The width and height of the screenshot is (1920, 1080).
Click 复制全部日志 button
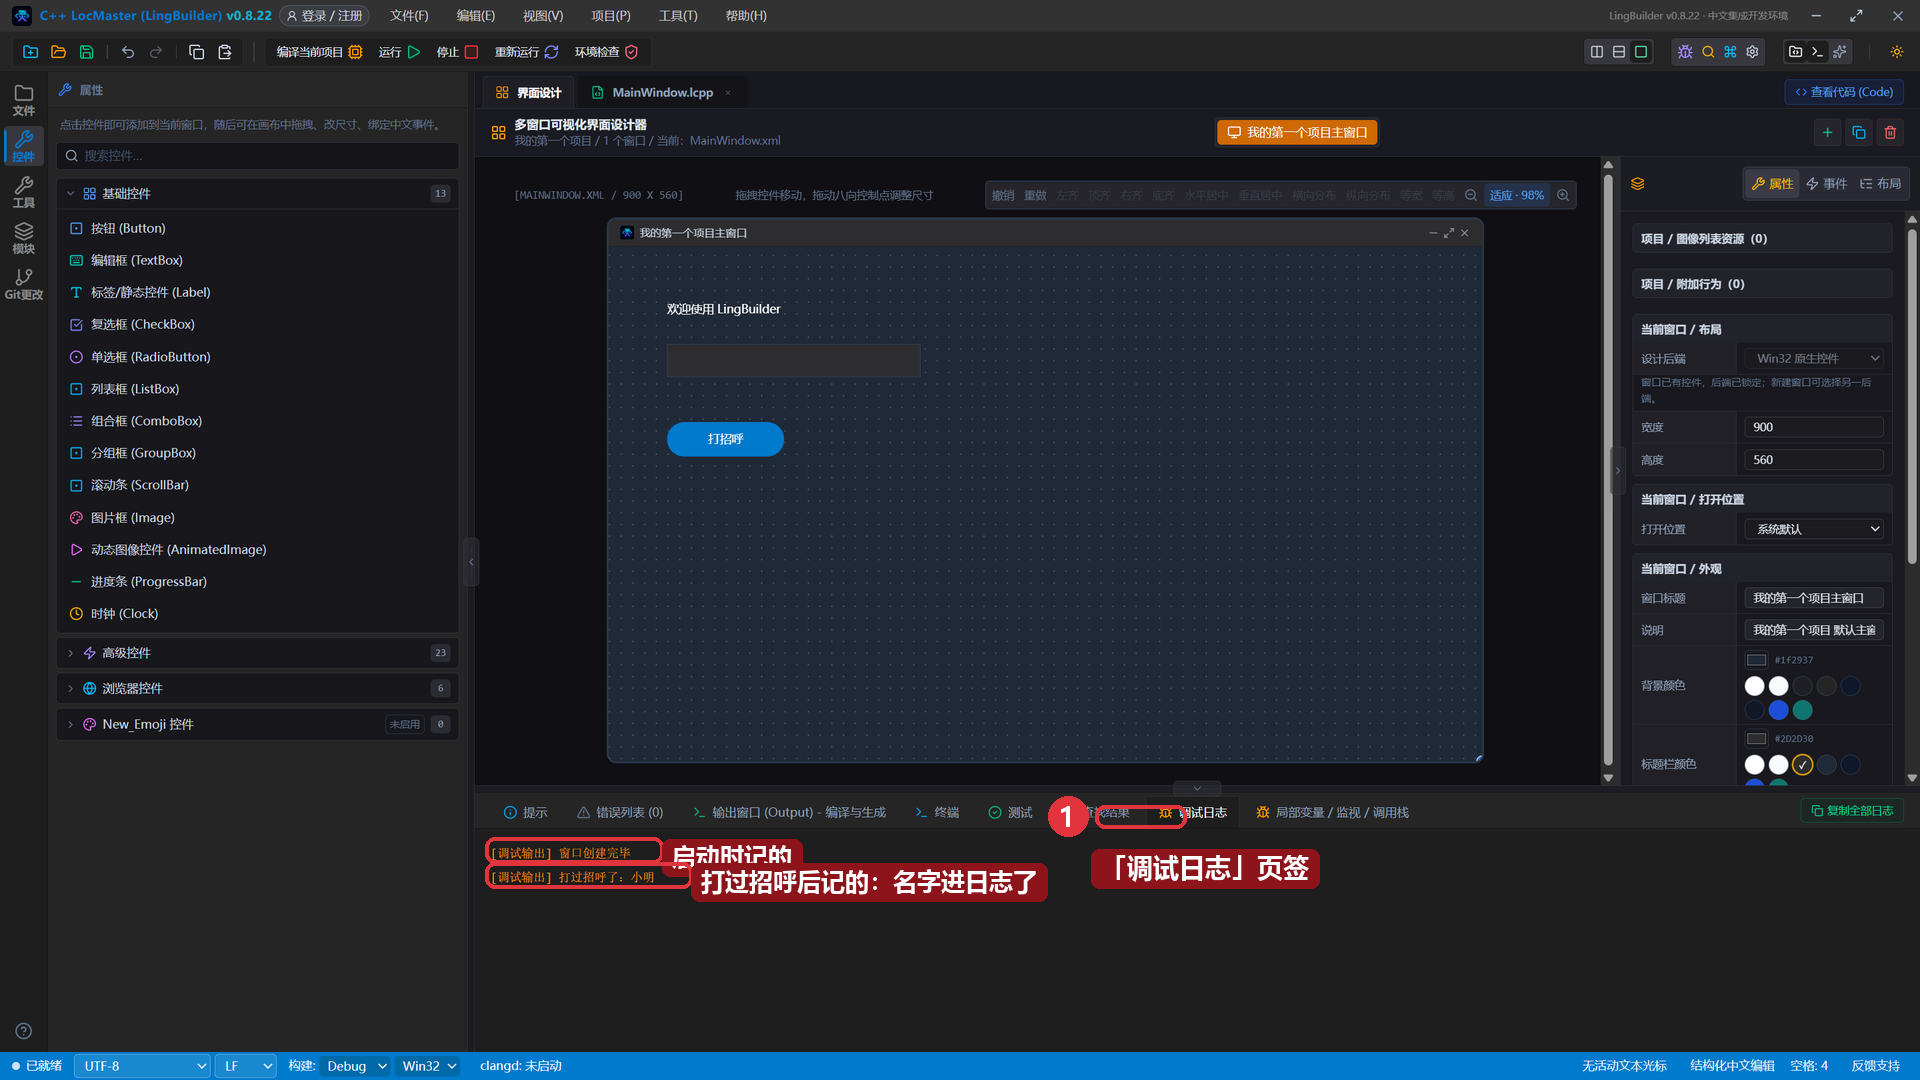pyautogui.click(x=1852, y=811)
